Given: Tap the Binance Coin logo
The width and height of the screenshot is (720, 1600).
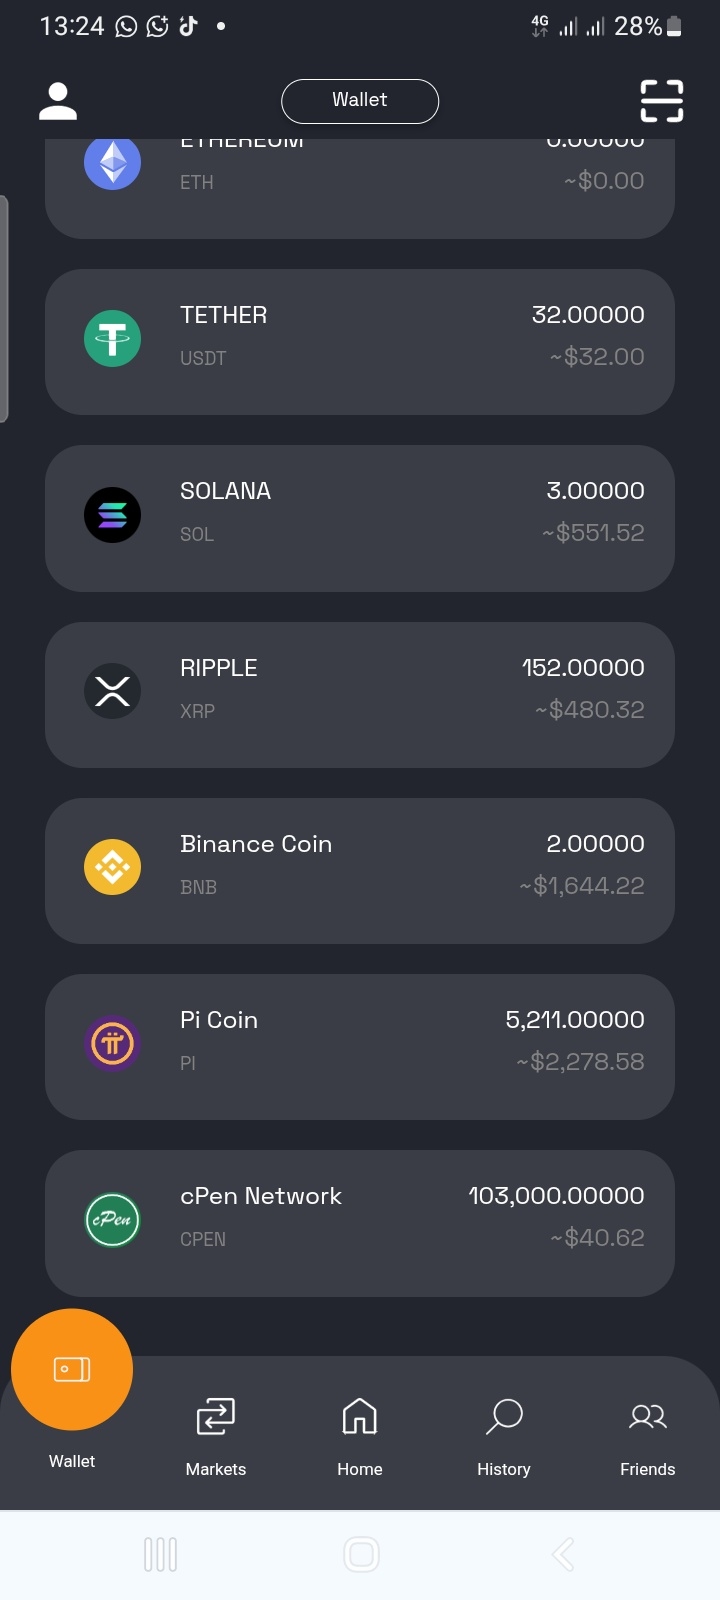Looking at the screenshot, I should [x=112, y=867].
